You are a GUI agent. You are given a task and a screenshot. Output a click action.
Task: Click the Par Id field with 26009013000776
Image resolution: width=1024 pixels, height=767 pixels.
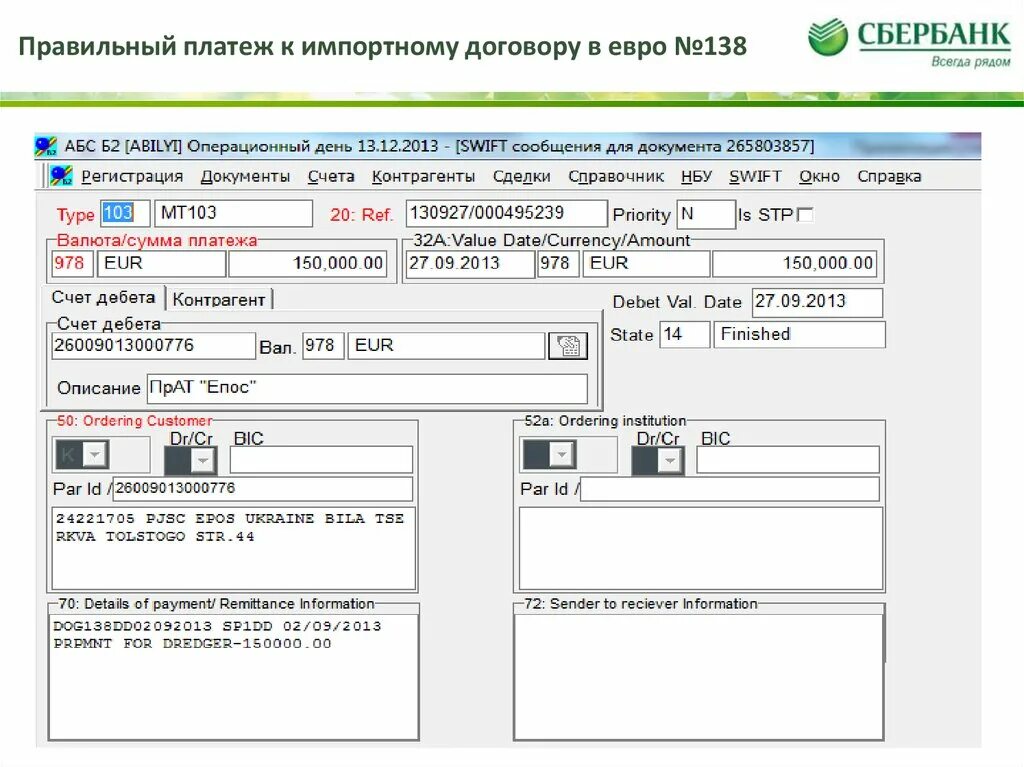click(263, 489)
